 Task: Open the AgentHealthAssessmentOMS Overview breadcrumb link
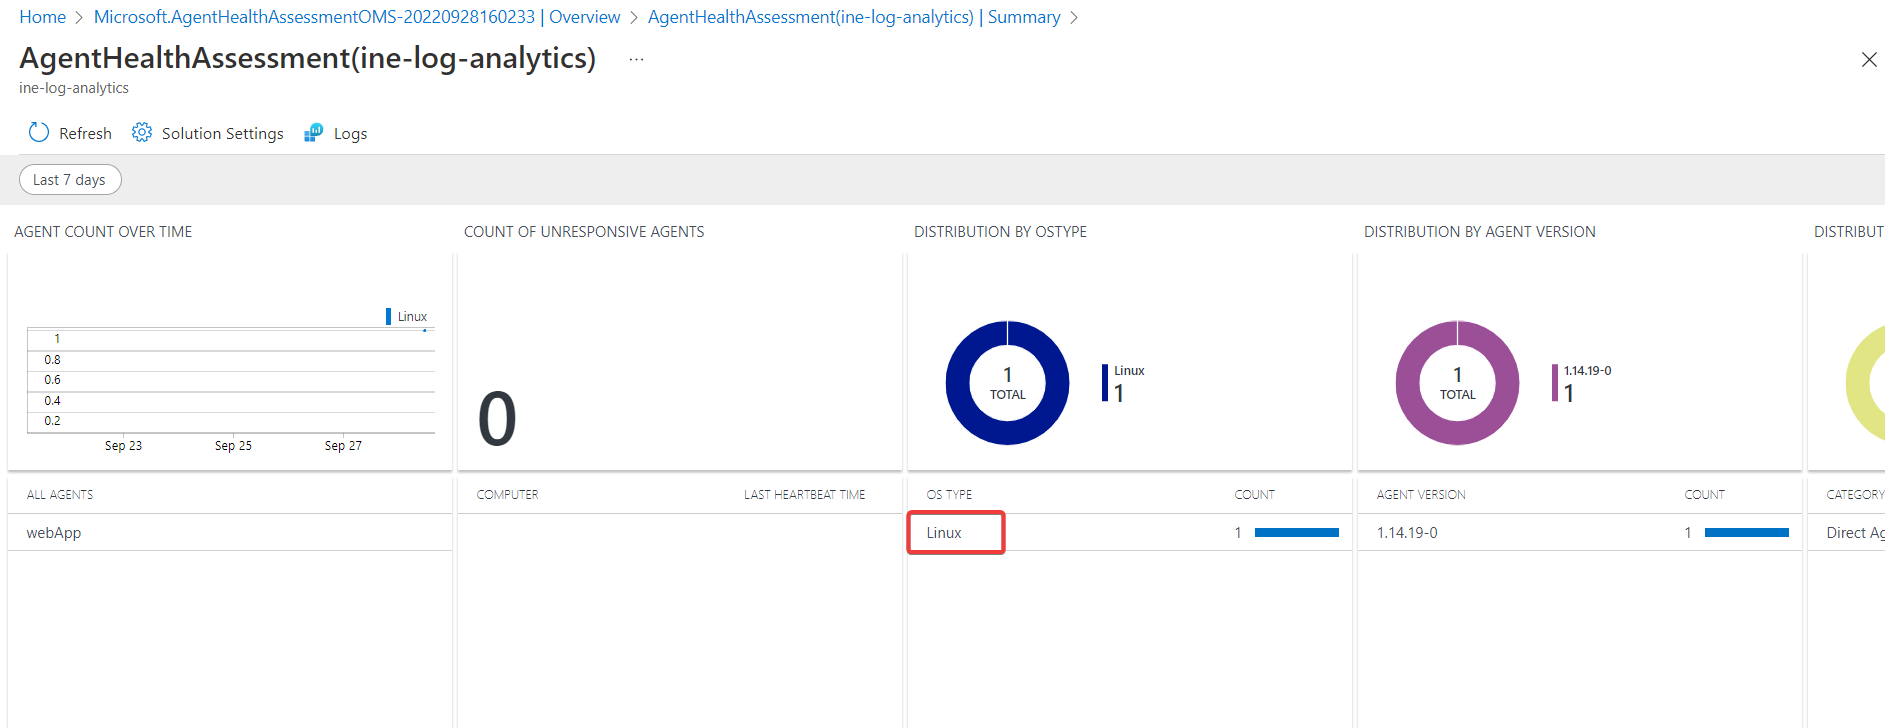357,17
